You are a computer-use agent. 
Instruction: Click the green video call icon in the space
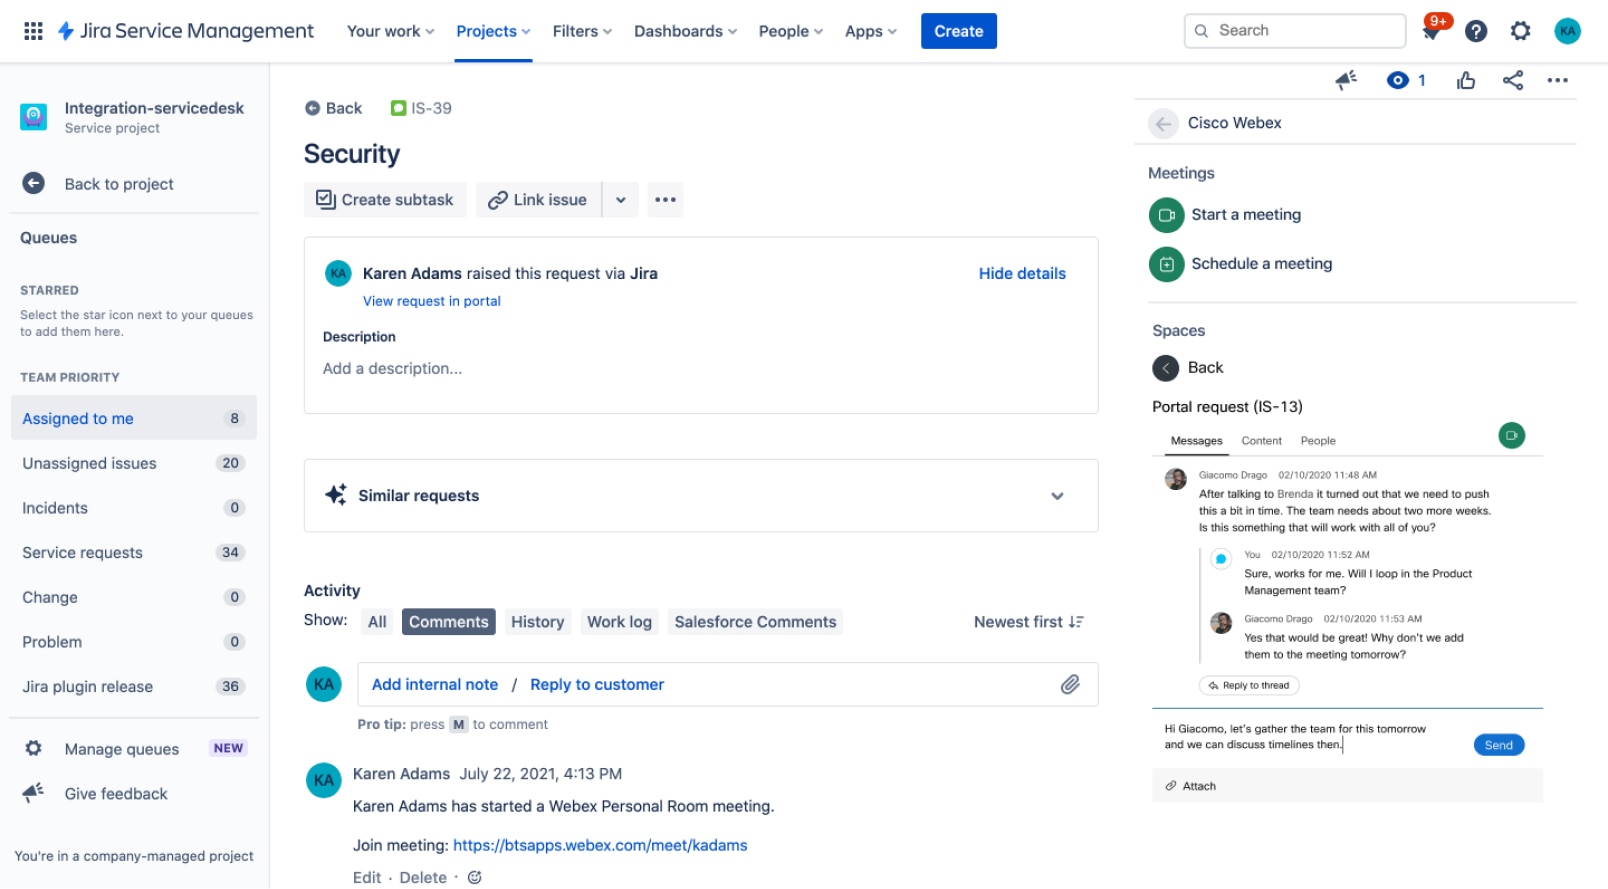pyautogui.click(x=1511, y=436)
